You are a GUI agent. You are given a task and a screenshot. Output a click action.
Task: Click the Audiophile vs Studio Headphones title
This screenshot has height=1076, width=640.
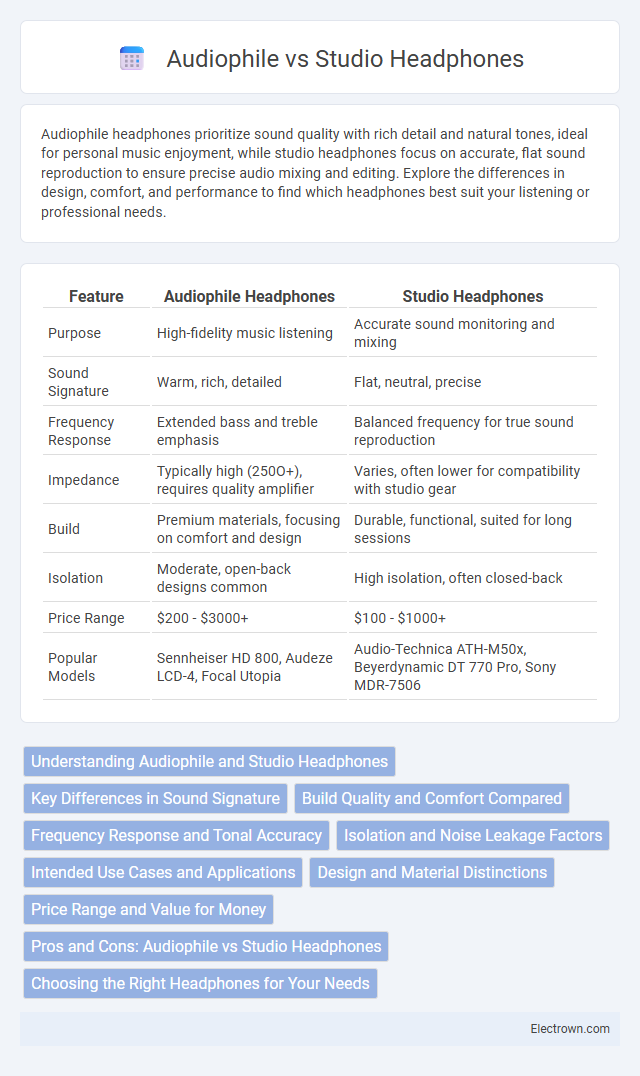coord(345,59)
